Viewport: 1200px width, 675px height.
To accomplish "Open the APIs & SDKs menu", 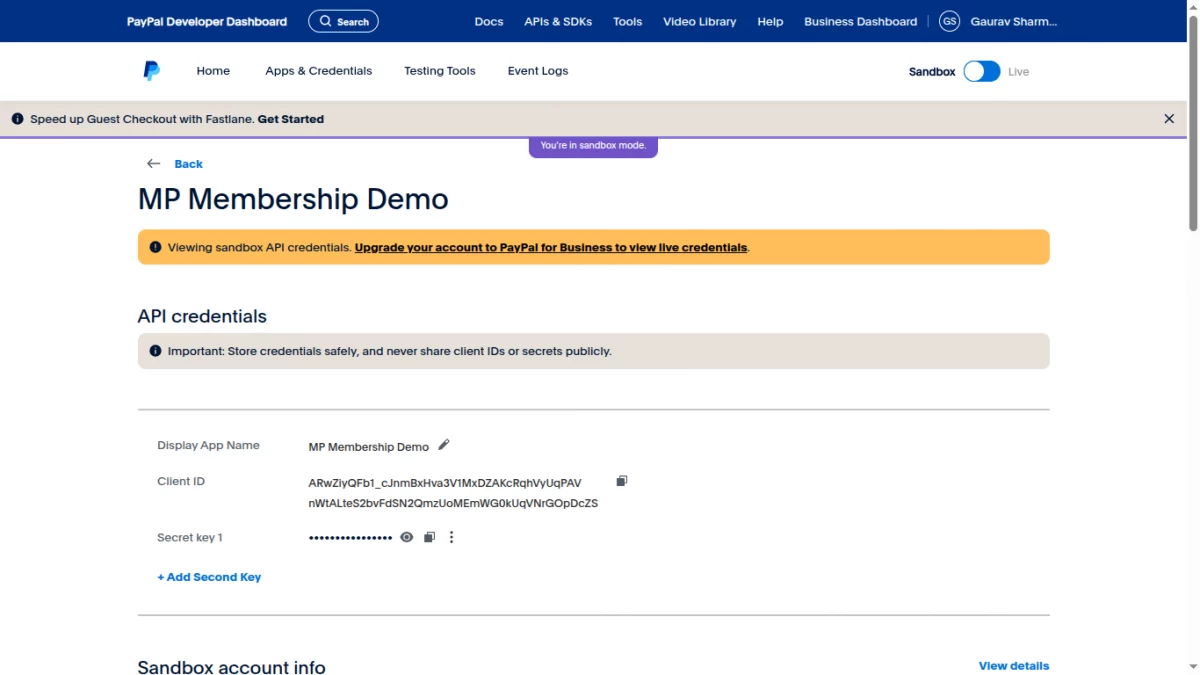I will click(x=557, y=20).
